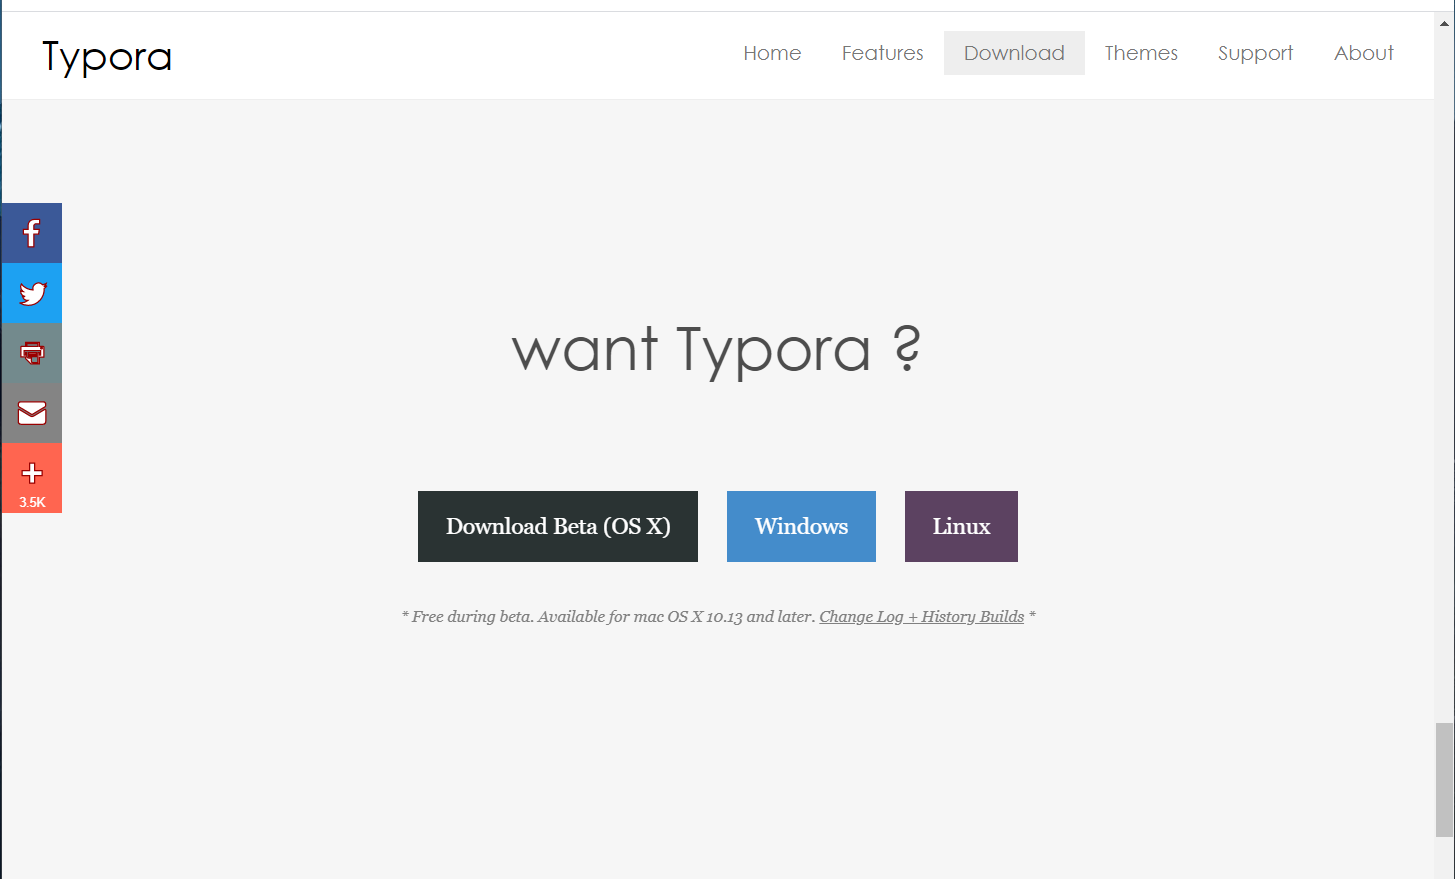The image size is (1455, 879).
Task: Open the print option in the share sidebar
Action: (31, 353)
